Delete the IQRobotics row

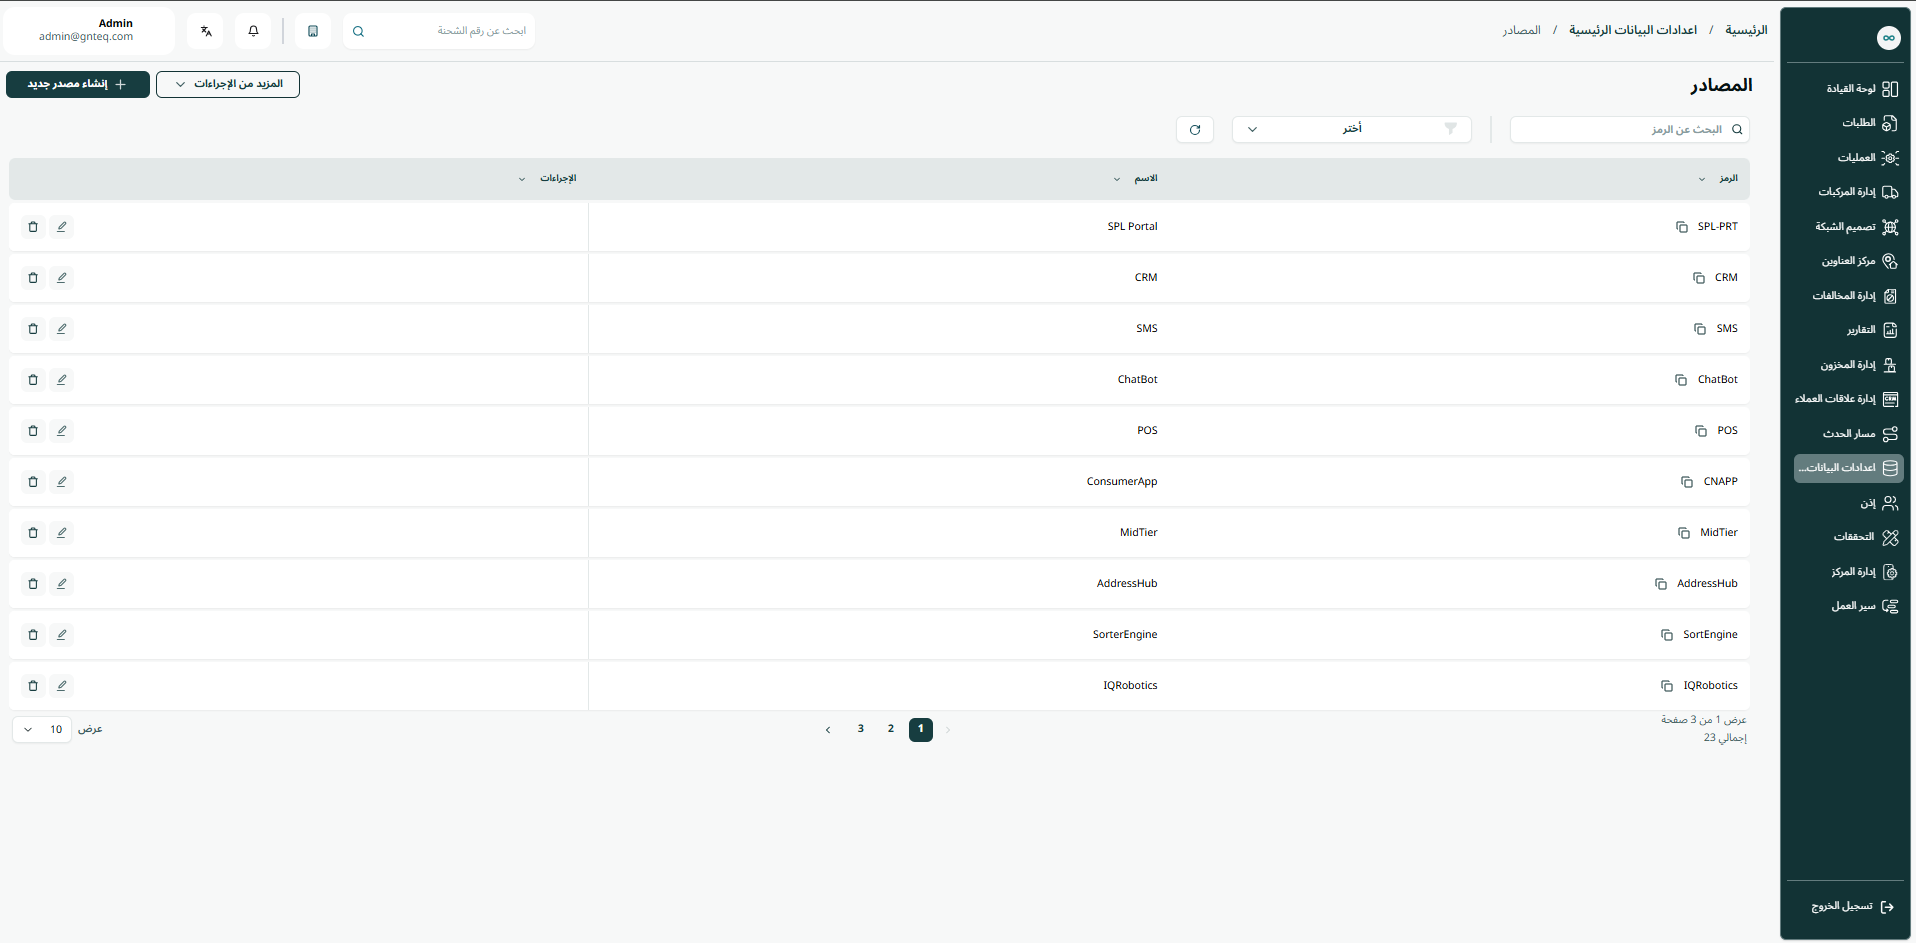click(x=33, y=686)
